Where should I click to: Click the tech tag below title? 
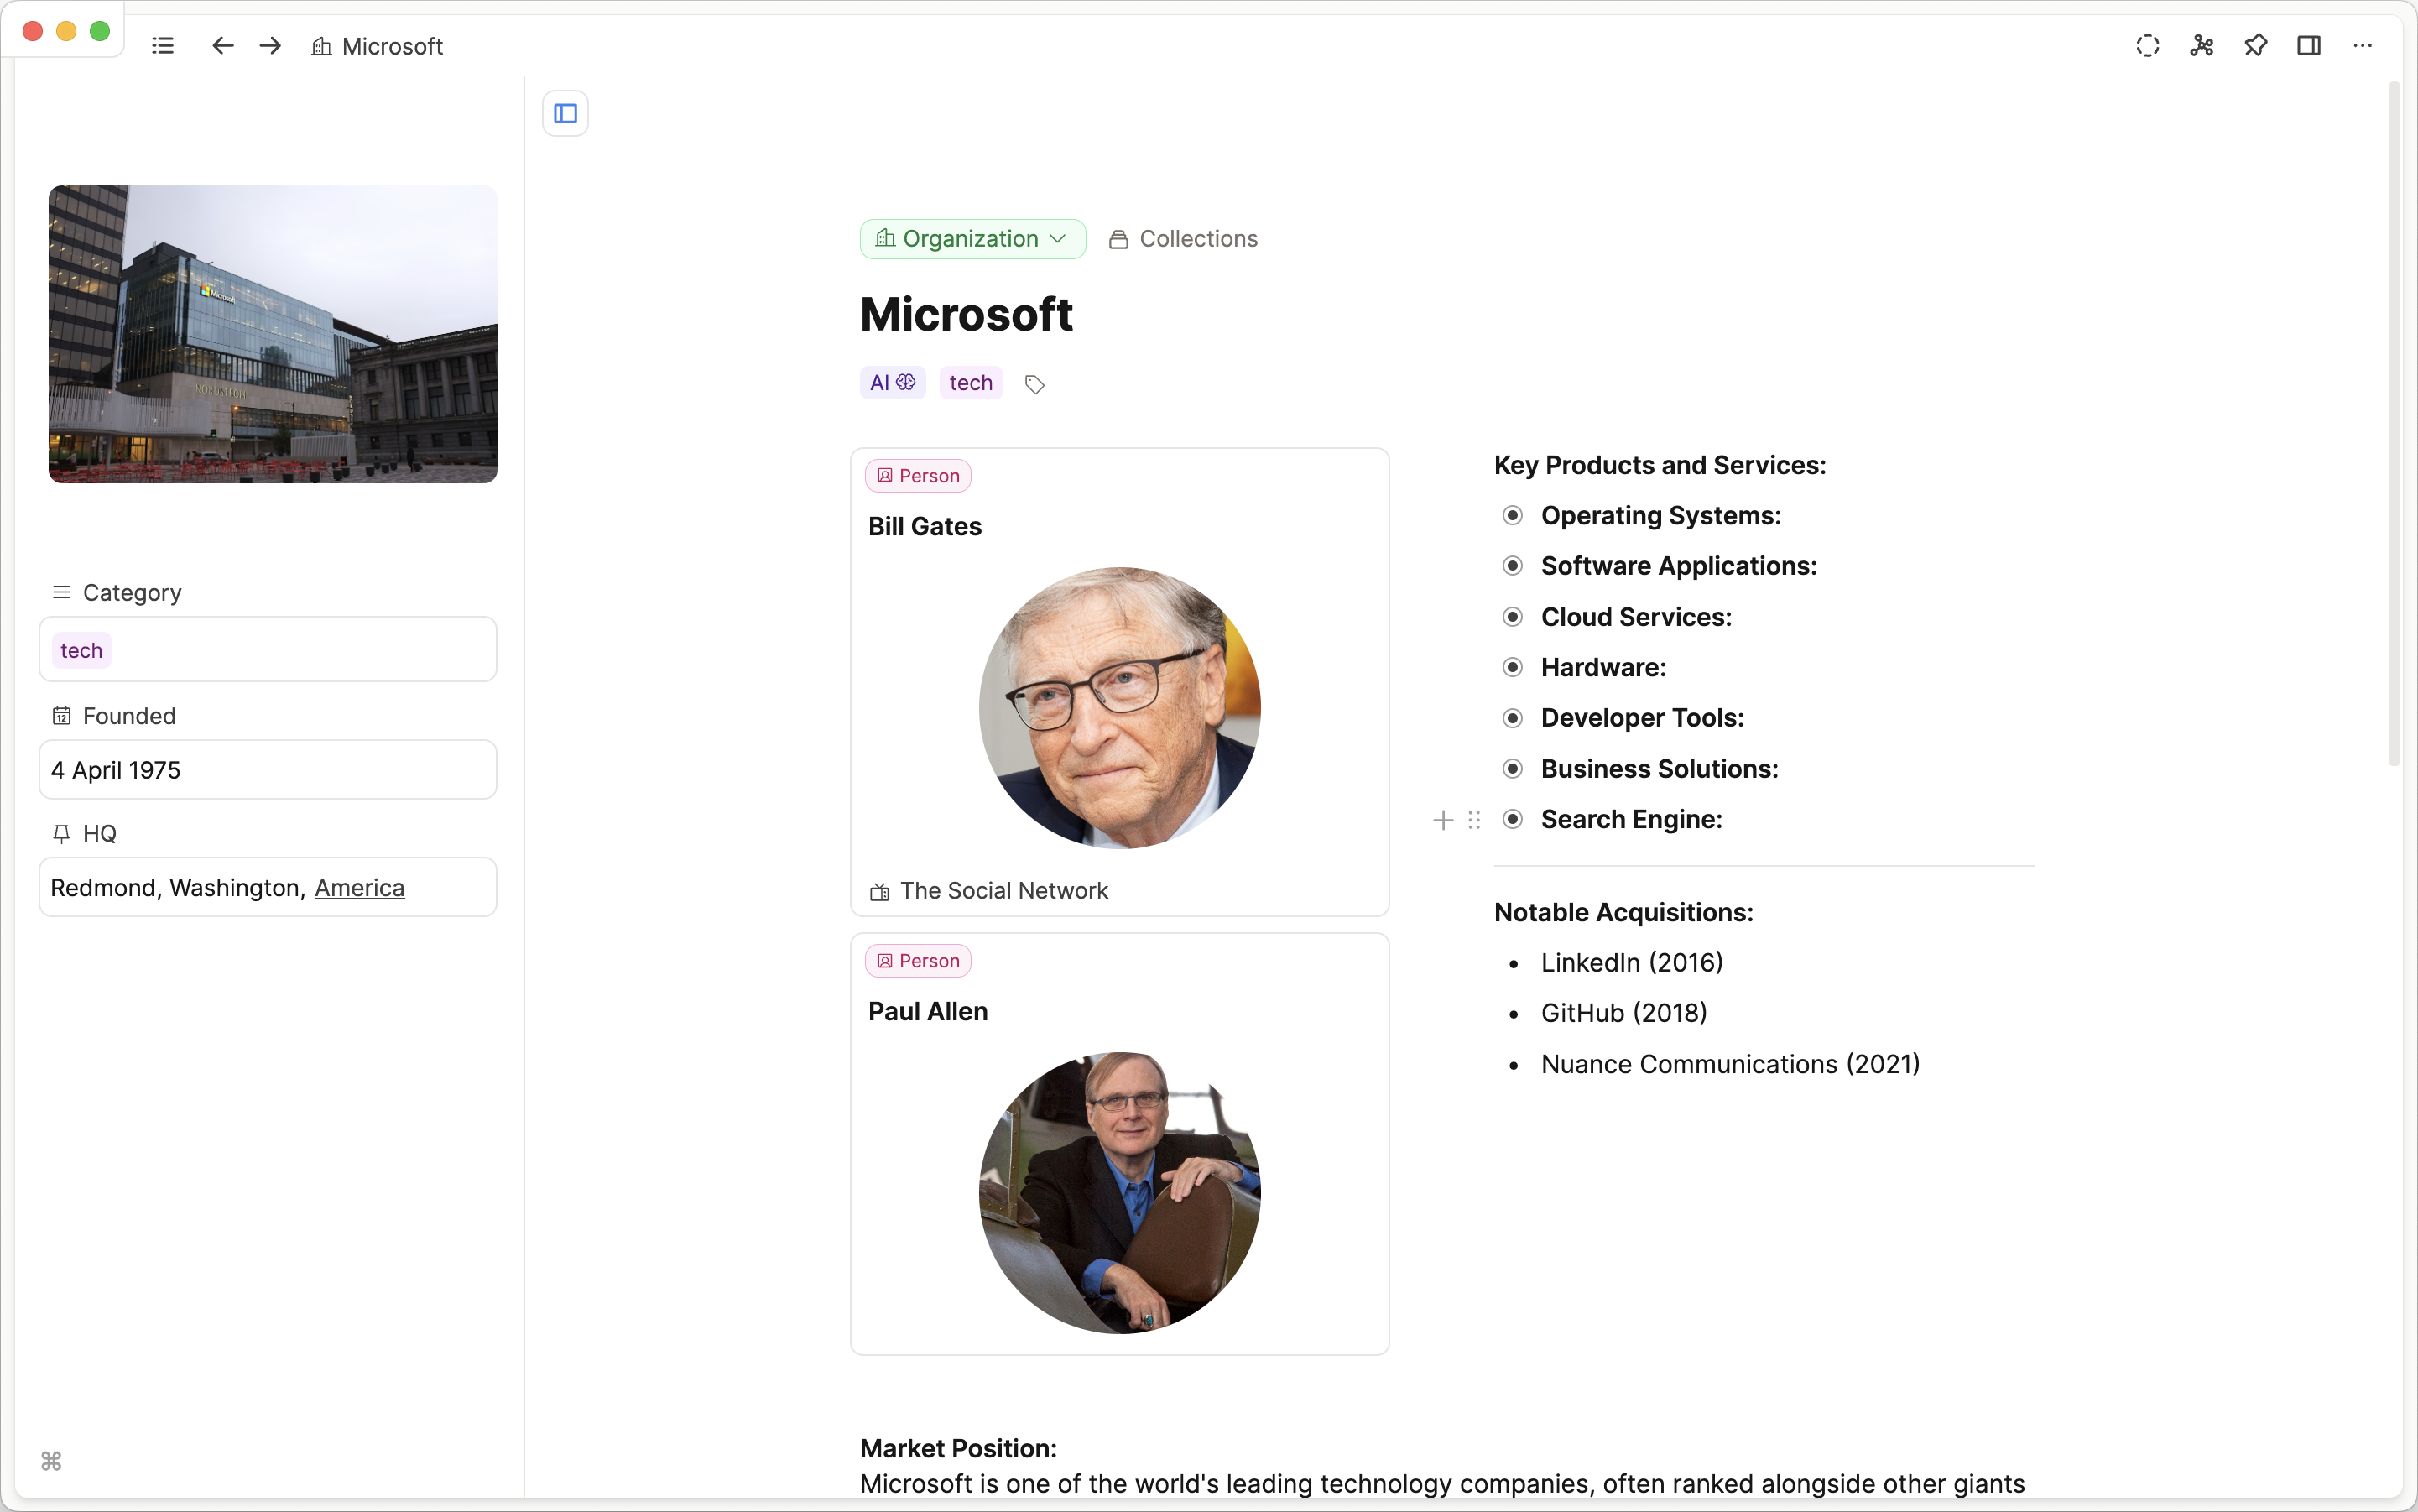[x=970, y=383]
